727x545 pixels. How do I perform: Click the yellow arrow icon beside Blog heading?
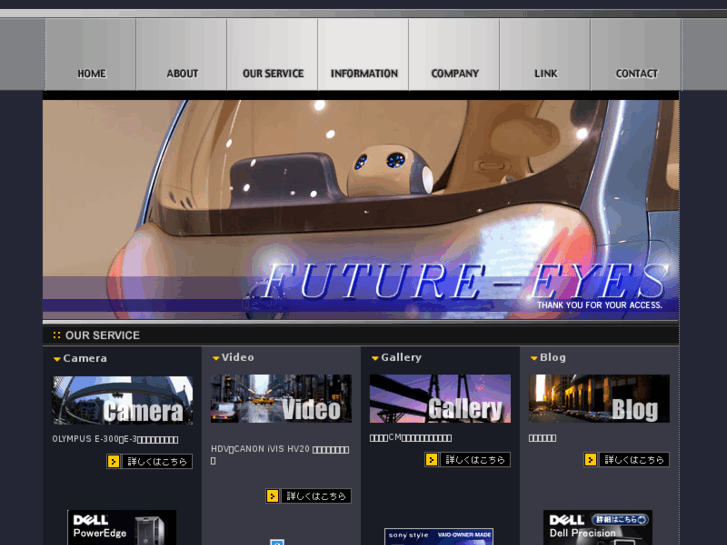(x=534, y=358)
